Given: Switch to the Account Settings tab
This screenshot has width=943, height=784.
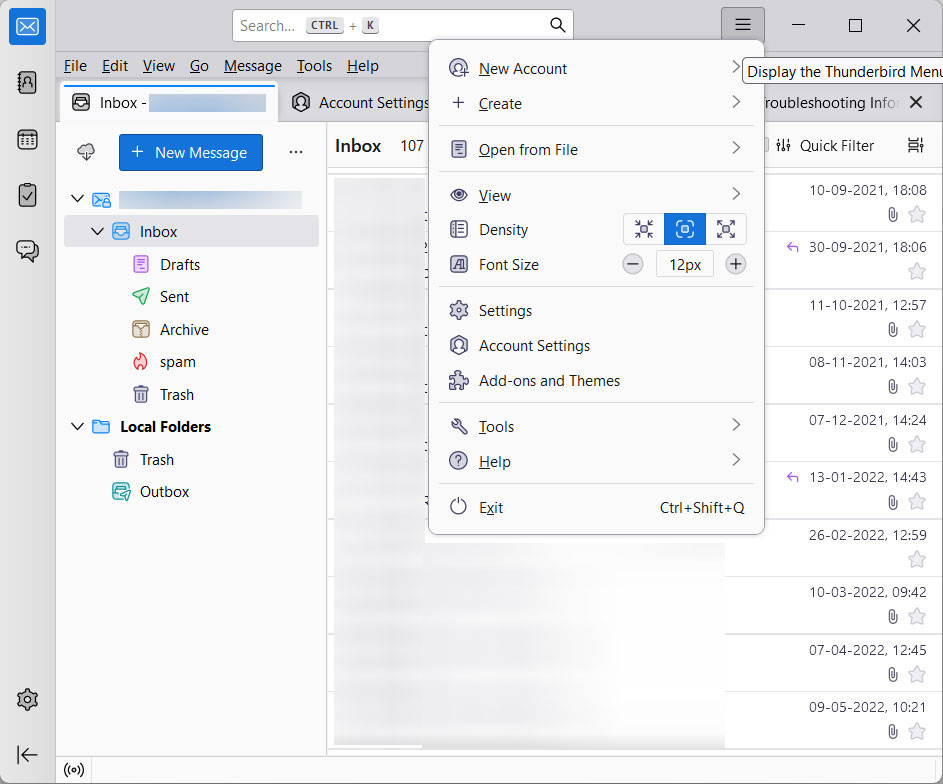Looking at the screenshot, I should pos(362,103).
